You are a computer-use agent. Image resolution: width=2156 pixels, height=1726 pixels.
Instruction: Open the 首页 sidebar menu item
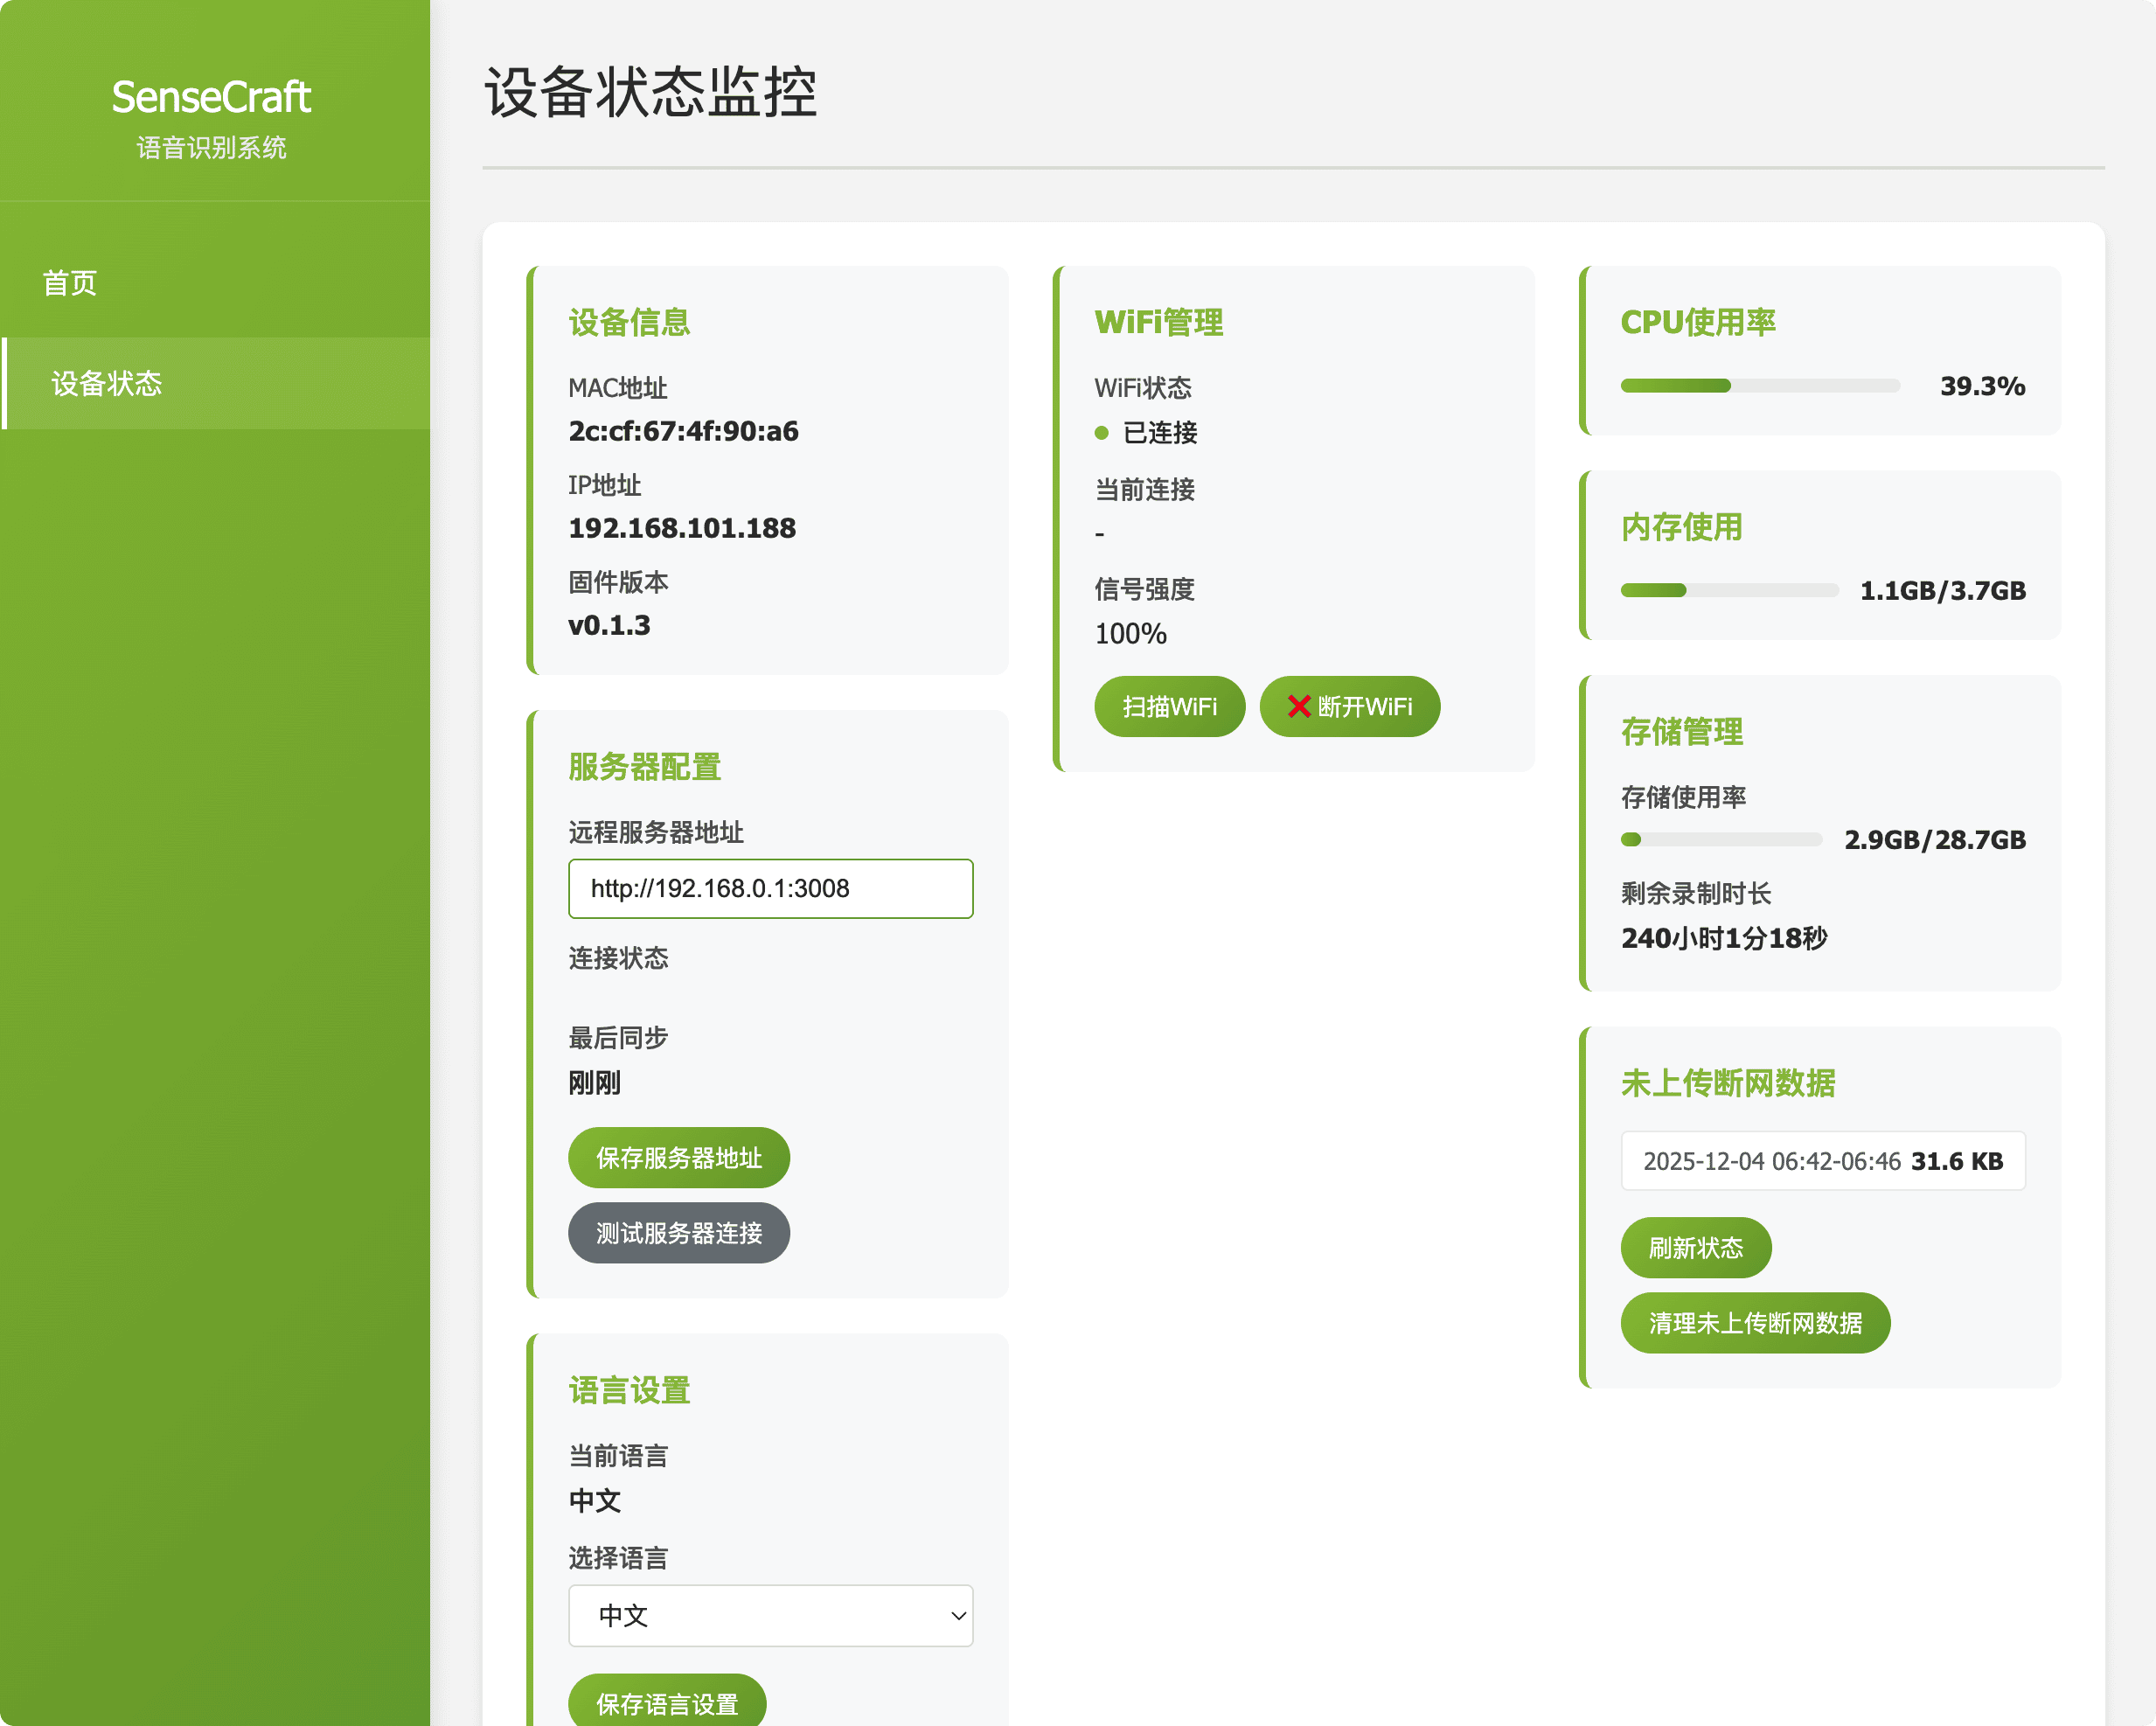(70, 283)
